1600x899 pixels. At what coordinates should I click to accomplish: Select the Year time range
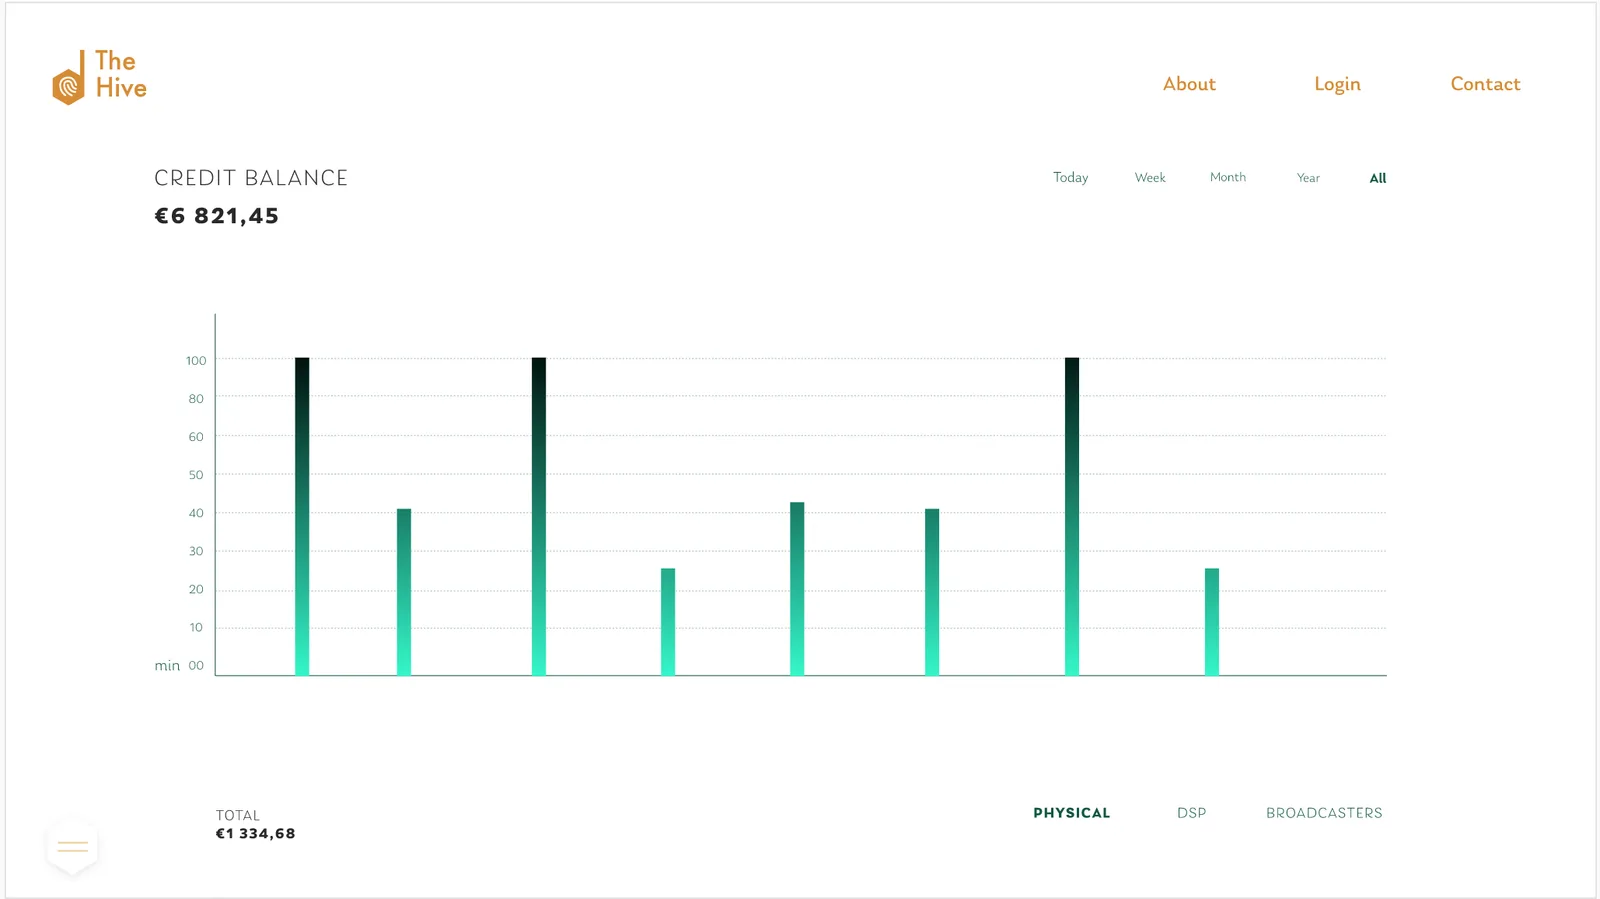(1308, 178)
